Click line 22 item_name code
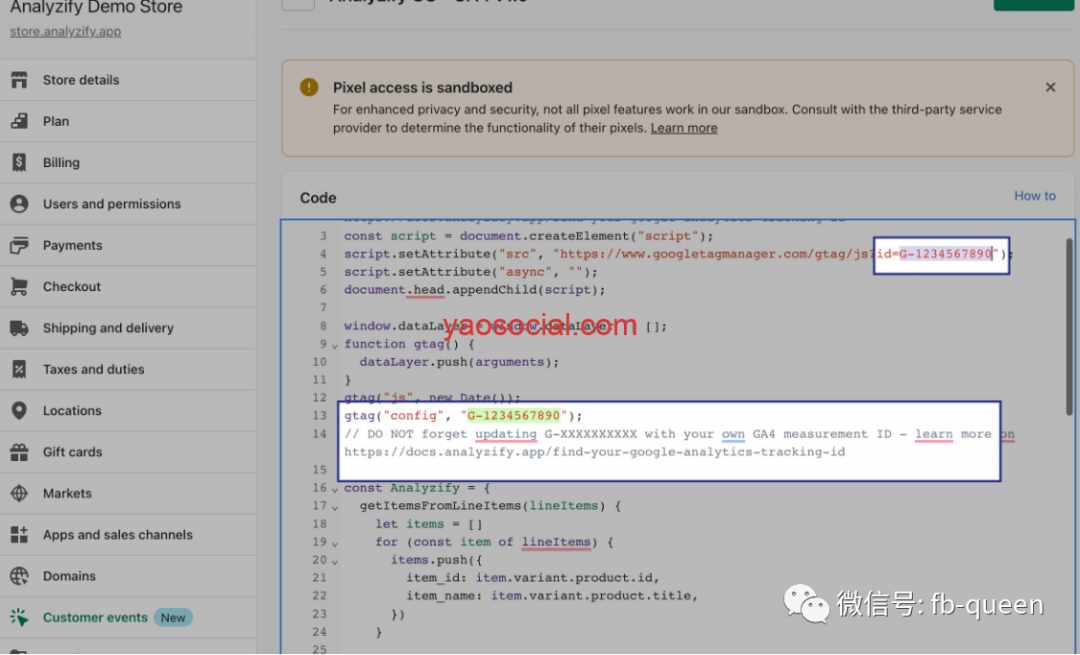This screenshot has height=655, width=1080. [552, 595]
